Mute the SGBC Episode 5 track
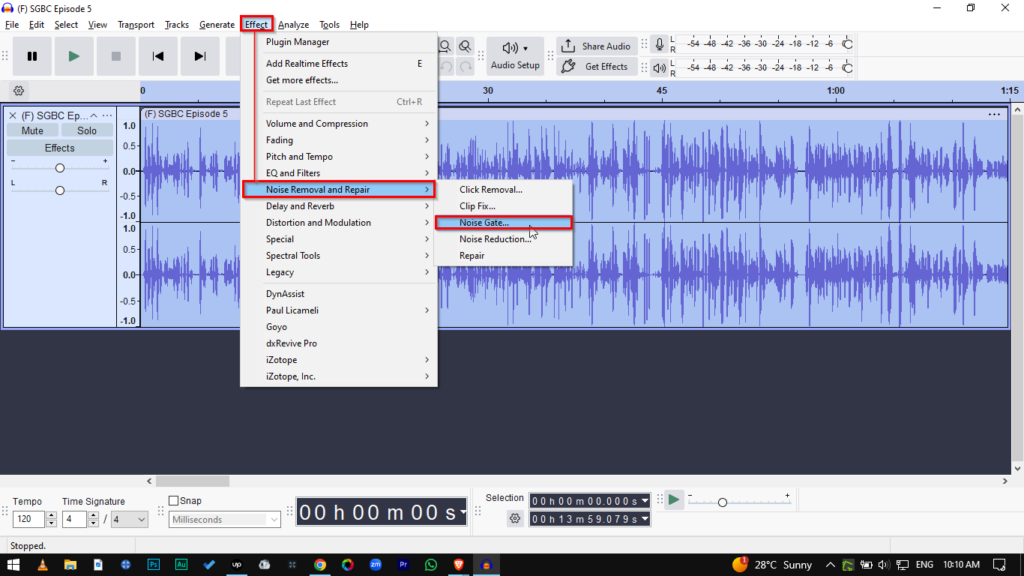The width and height of the screenshot is (1024, 576). pos(32,131)
